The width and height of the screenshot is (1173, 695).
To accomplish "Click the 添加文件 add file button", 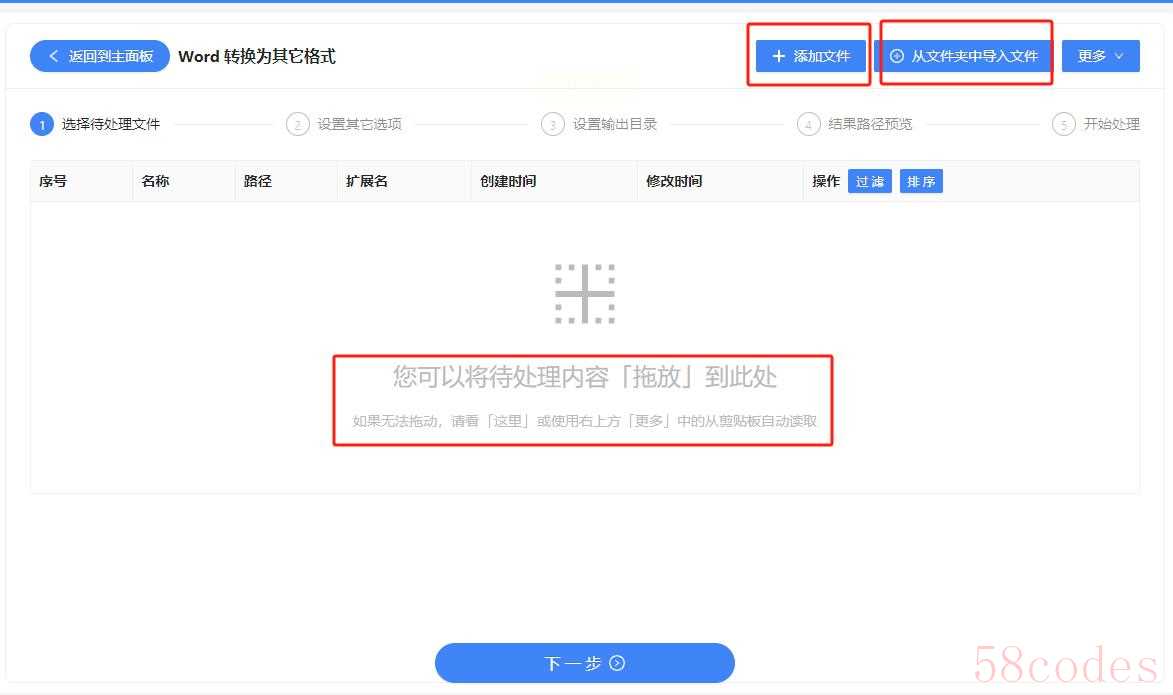I will [810, 56].
